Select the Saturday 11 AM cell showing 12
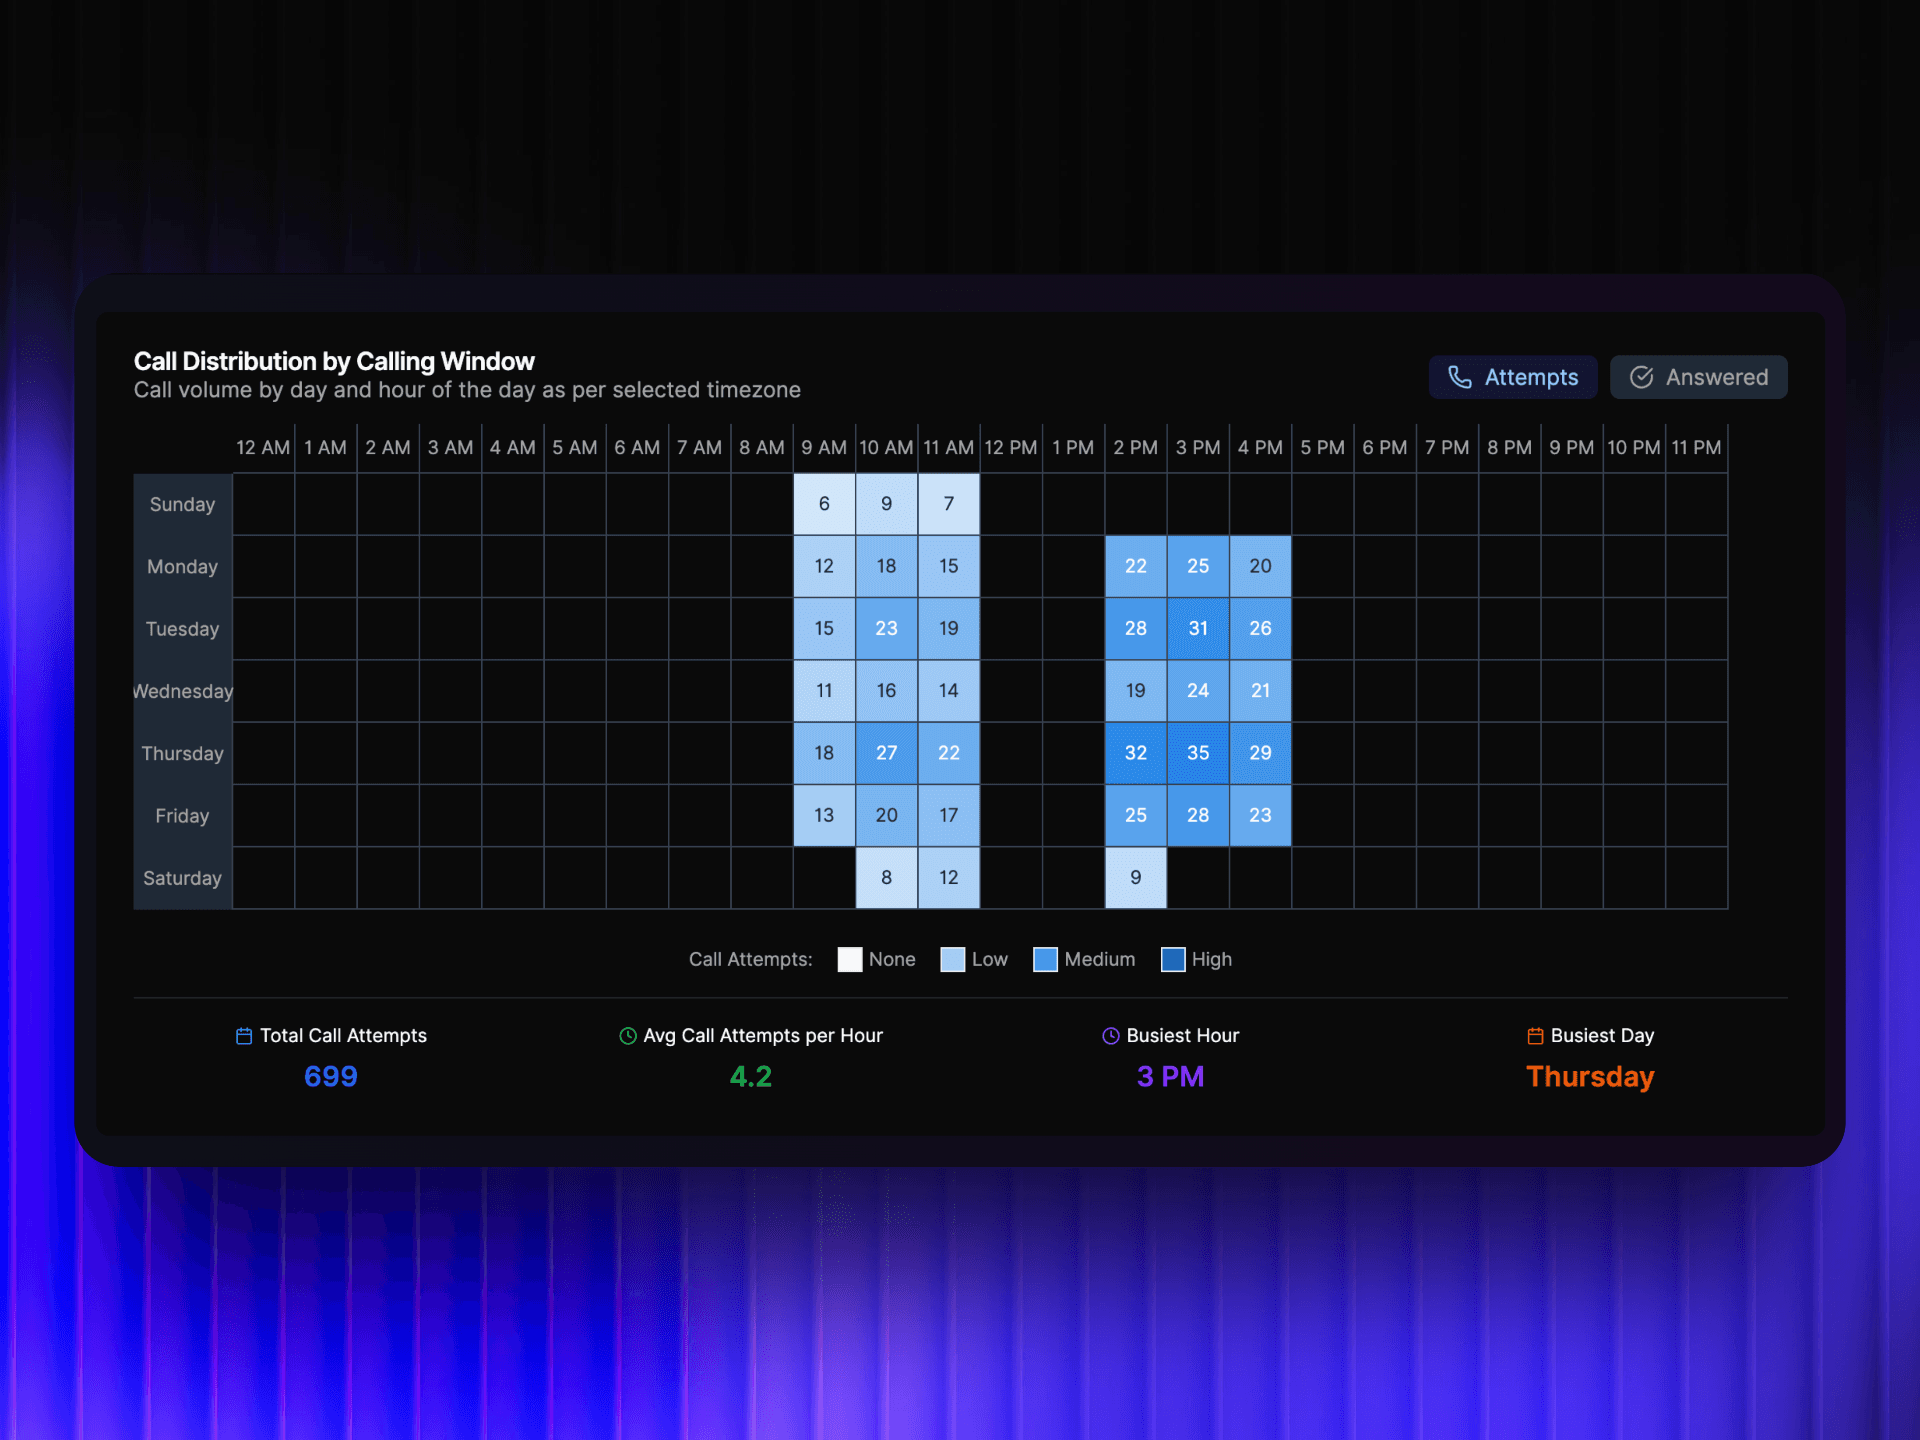1920x1440 pixels. pyautogui.click(x=949, y=878)
